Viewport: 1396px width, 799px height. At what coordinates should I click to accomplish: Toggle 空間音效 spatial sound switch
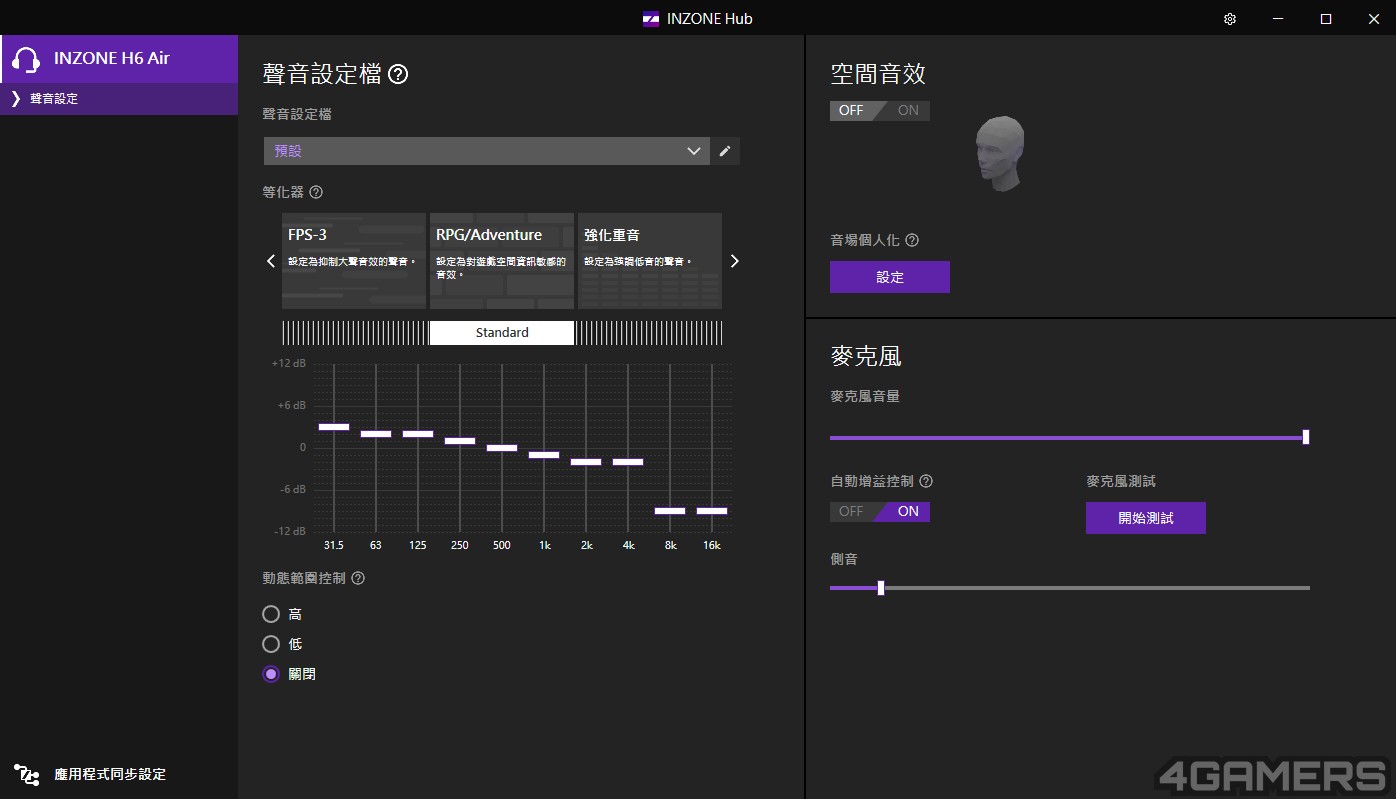click(x=880, y=110)
